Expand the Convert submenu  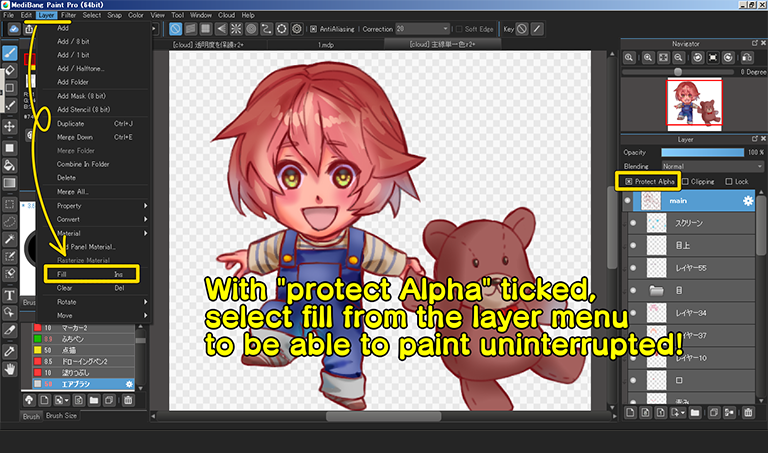click(x=96, y=219)
